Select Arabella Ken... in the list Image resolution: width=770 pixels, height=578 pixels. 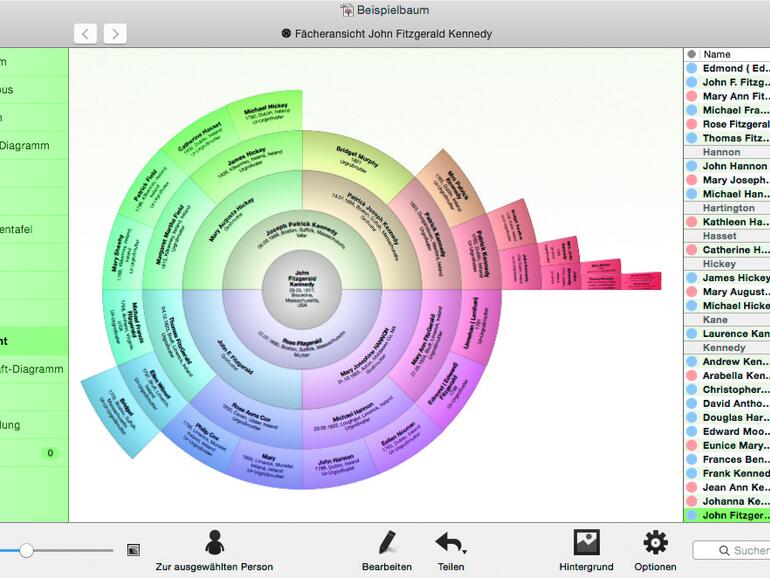[x=727, y=376]
